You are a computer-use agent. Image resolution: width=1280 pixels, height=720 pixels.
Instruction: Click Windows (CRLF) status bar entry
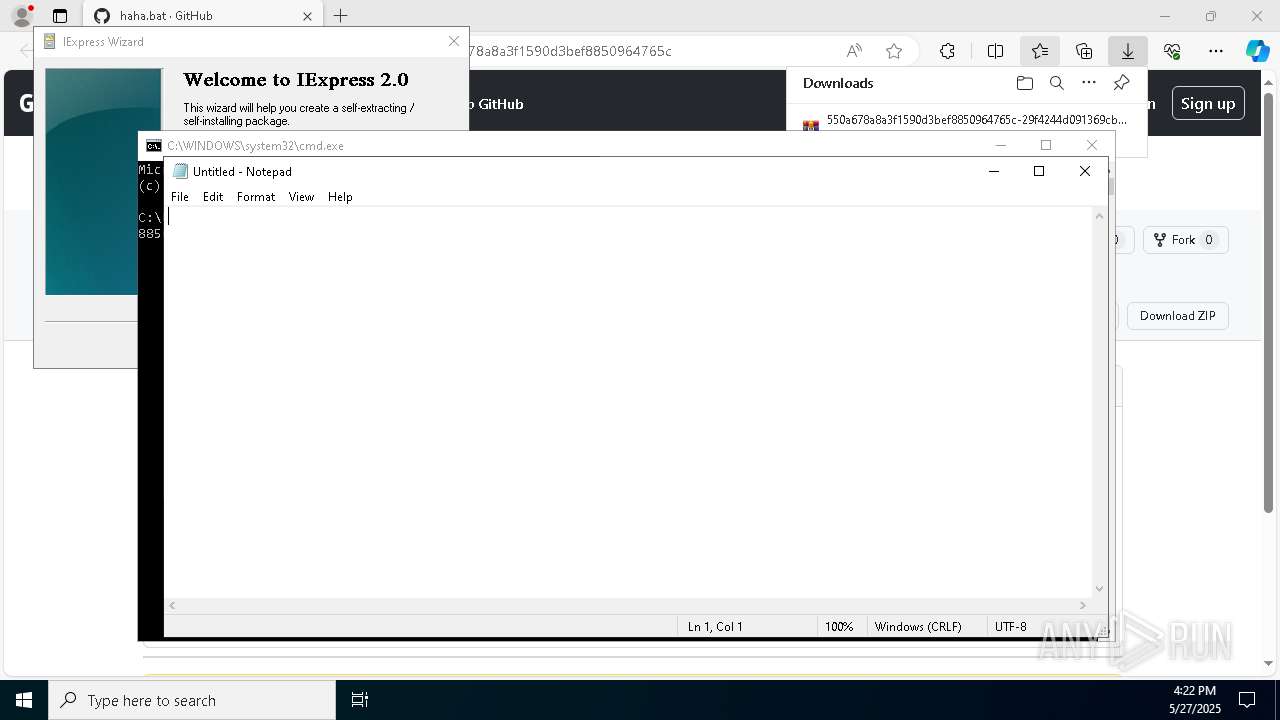[x=918, y=627]
